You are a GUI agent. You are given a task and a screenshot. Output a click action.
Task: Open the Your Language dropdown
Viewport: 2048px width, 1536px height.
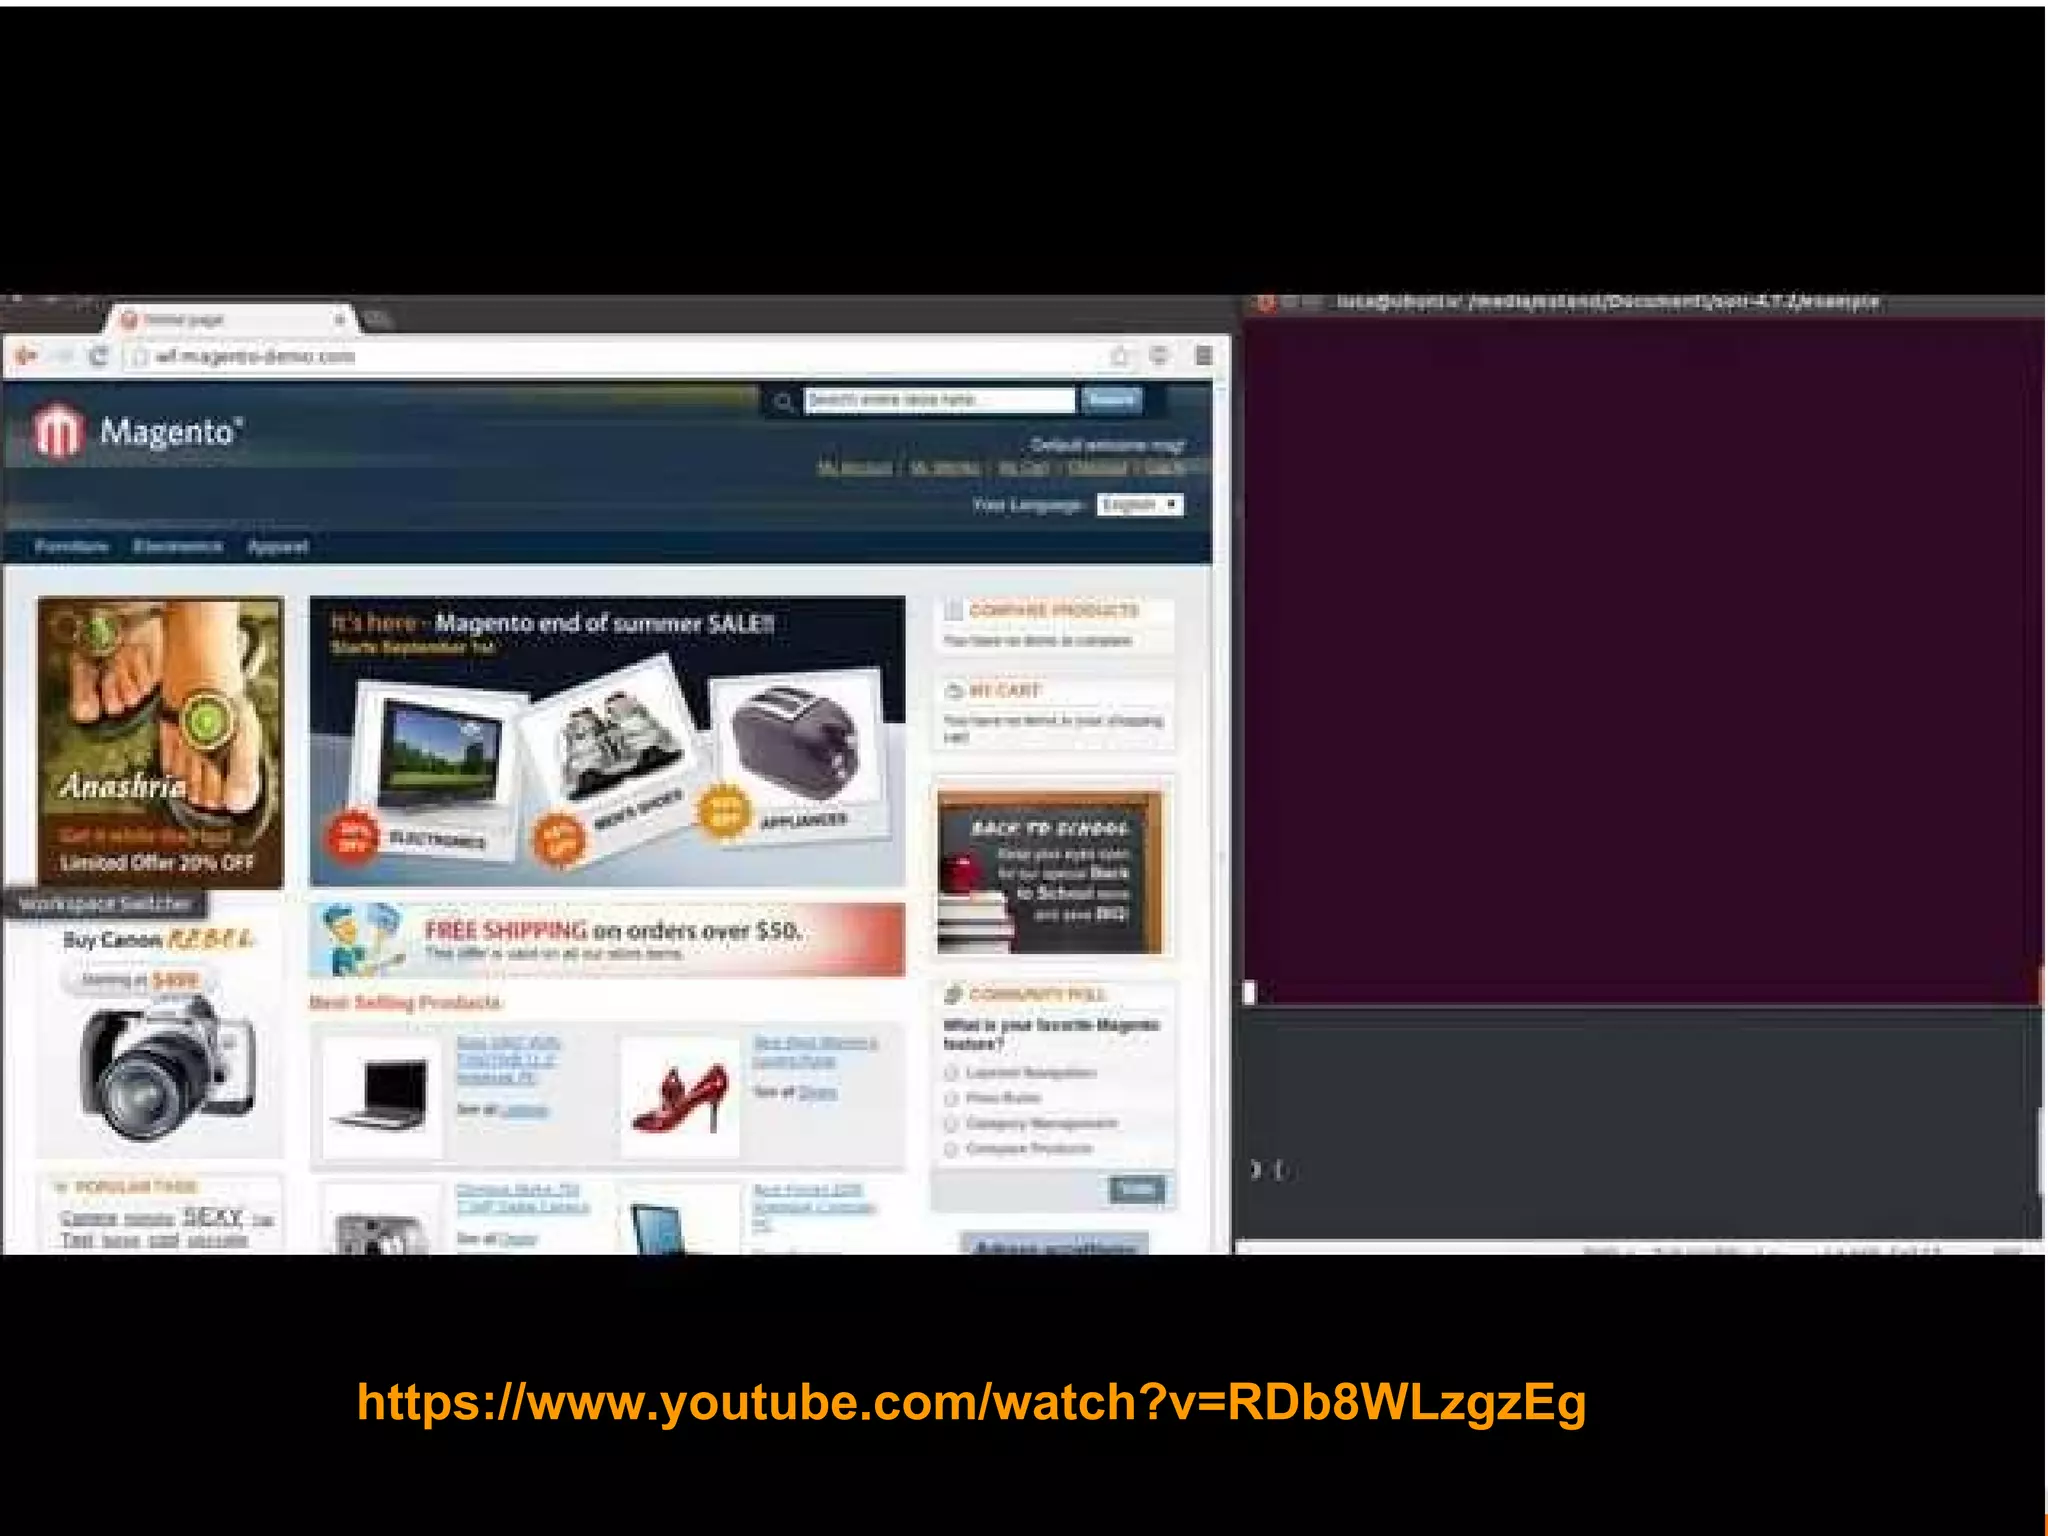[1139, 505]
